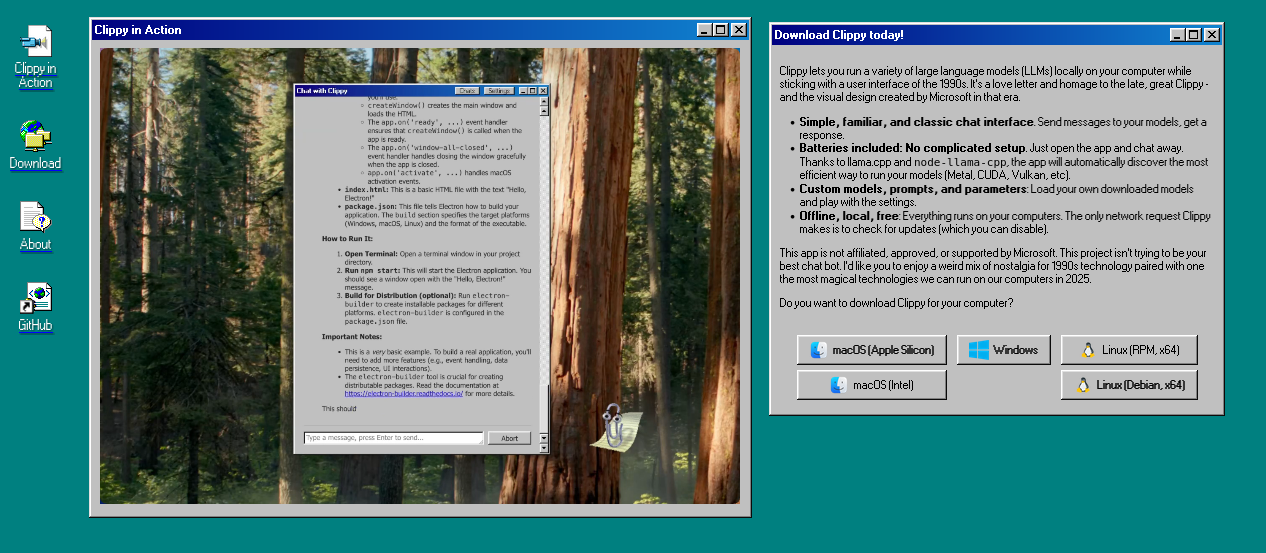Download Clippy for macOS (Intel)
Viewport: 1266px width, 553px height.
872,385
